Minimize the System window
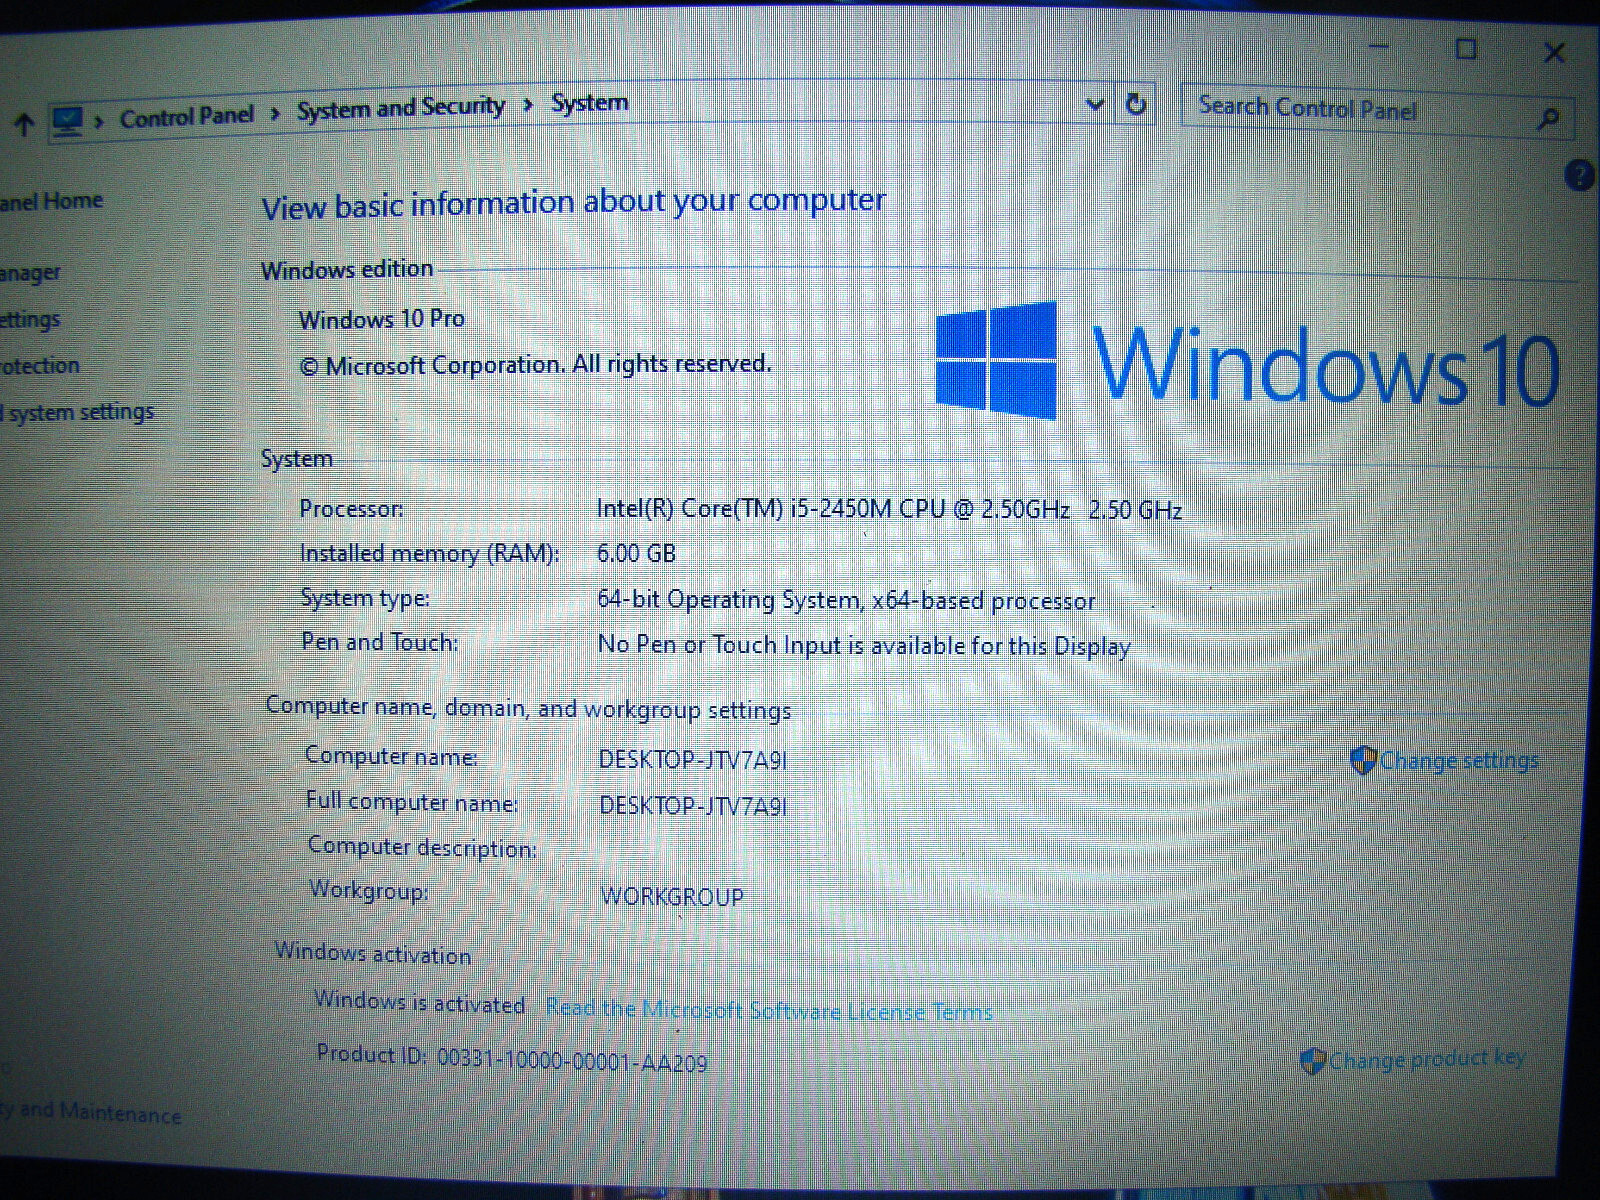 1379,46
